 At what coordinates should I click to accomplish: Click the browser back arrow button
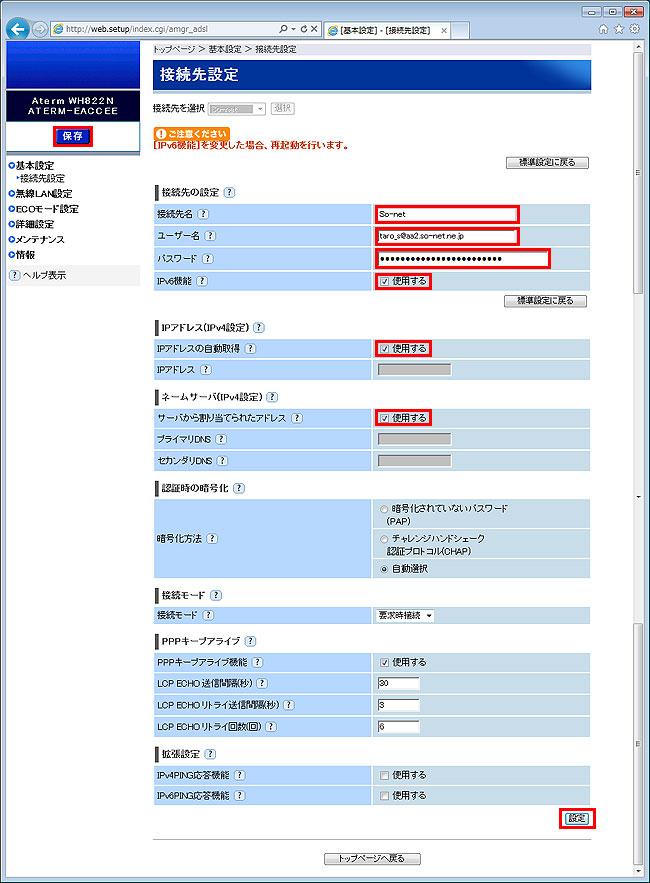pos(17,29)
